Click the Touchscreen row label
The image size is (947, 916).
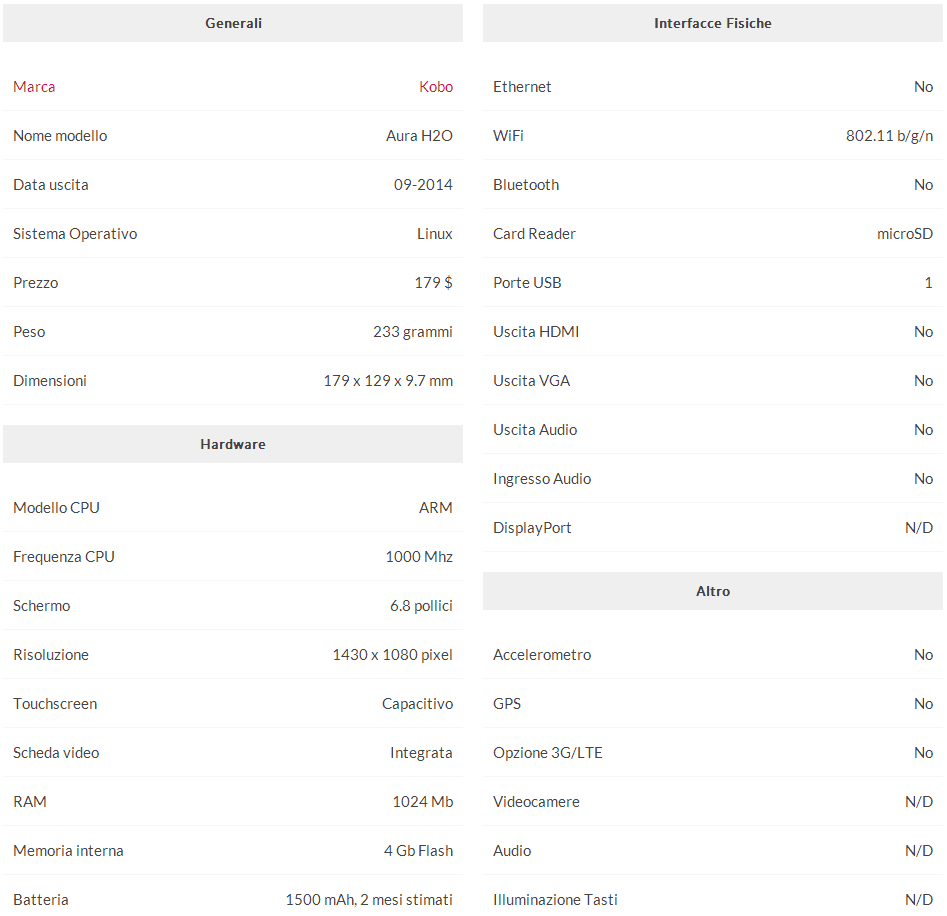[55, 704]
